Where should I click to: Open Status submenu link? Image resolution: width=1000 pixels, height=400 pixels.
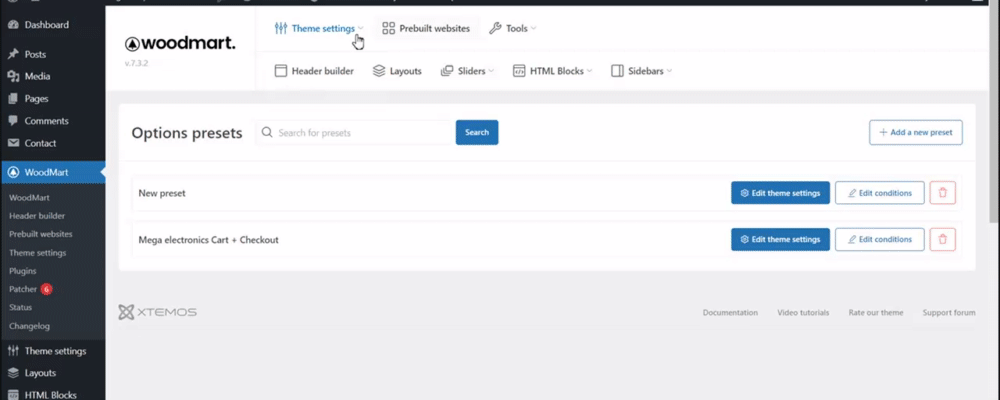tap(20, 307)
